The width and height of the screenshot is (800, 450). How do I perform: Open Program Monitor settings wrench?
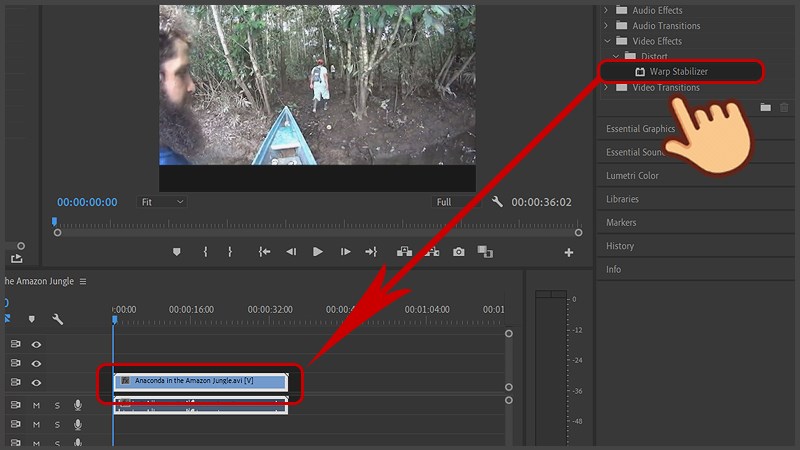point(497,202)
